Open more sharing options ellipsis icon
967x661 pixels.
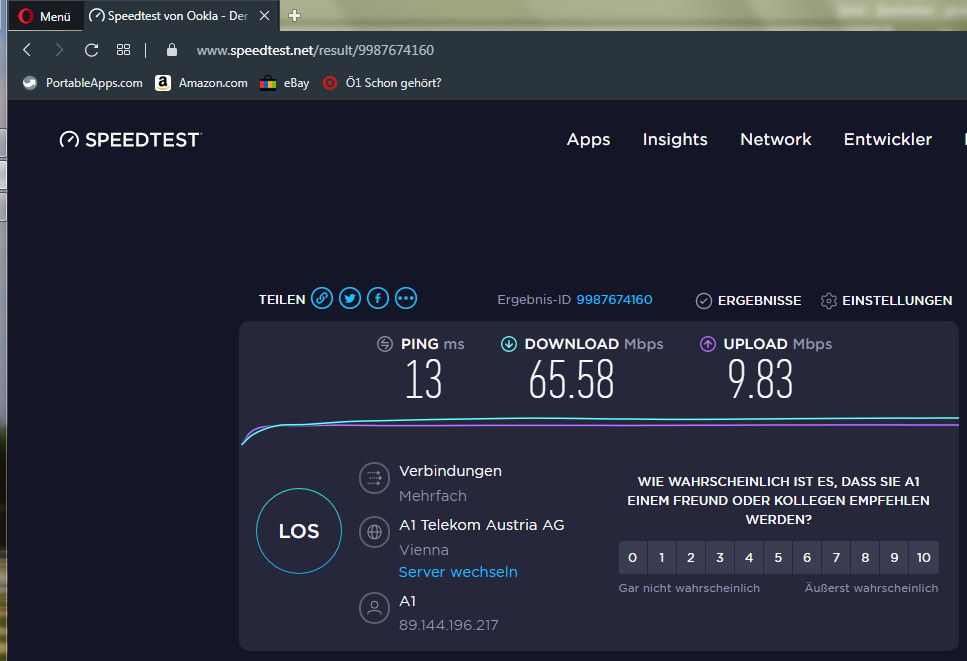[406, 298]
